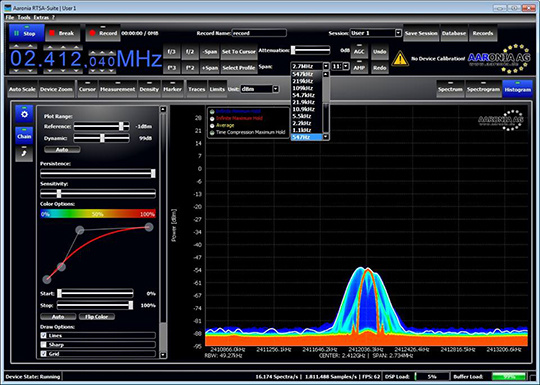Toggle the Chain panel button

point(24,135)
